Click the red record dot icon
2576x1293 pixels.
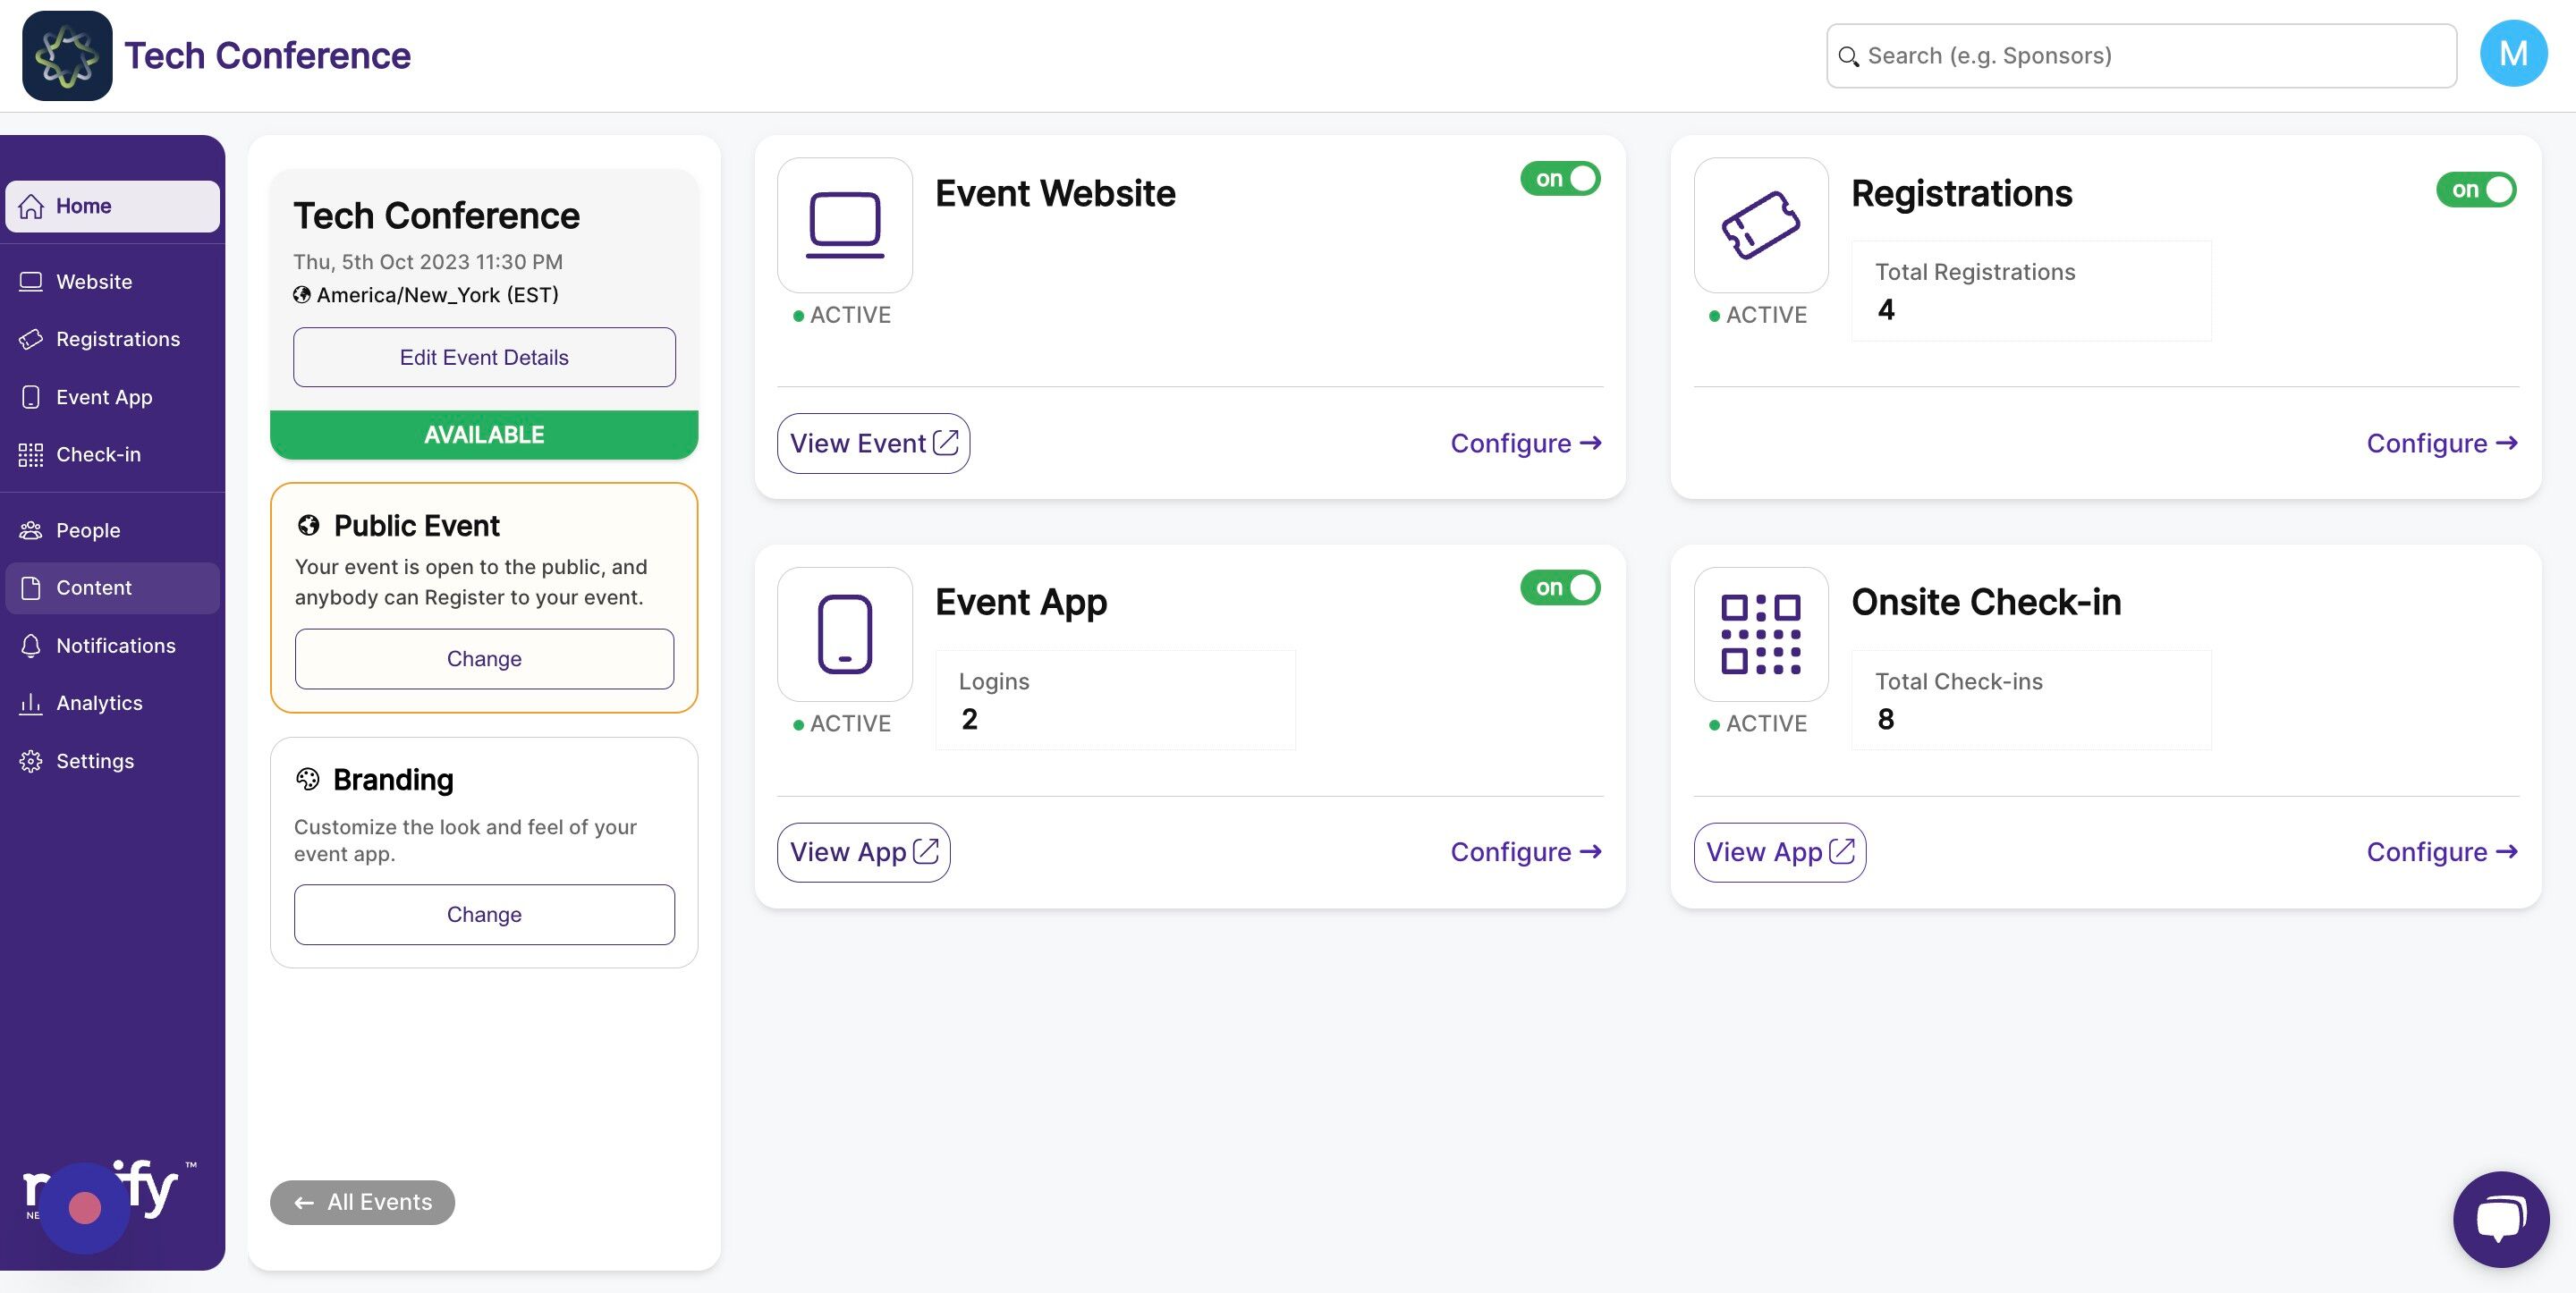pos(85,1207)
